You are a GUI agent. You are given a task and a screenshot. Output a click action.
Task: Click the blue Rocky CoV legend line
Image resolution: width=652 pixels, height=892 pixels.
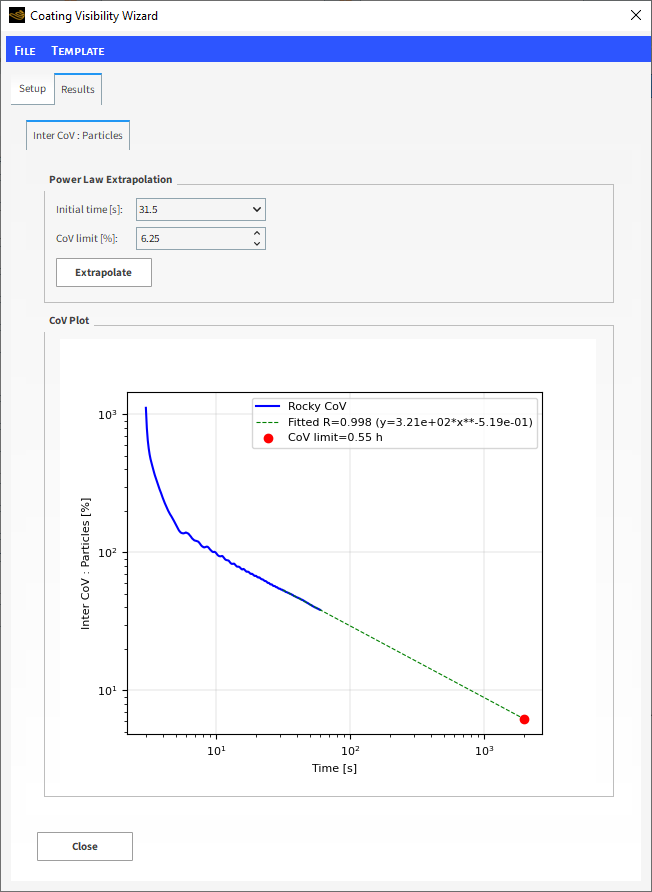[268, 407]
